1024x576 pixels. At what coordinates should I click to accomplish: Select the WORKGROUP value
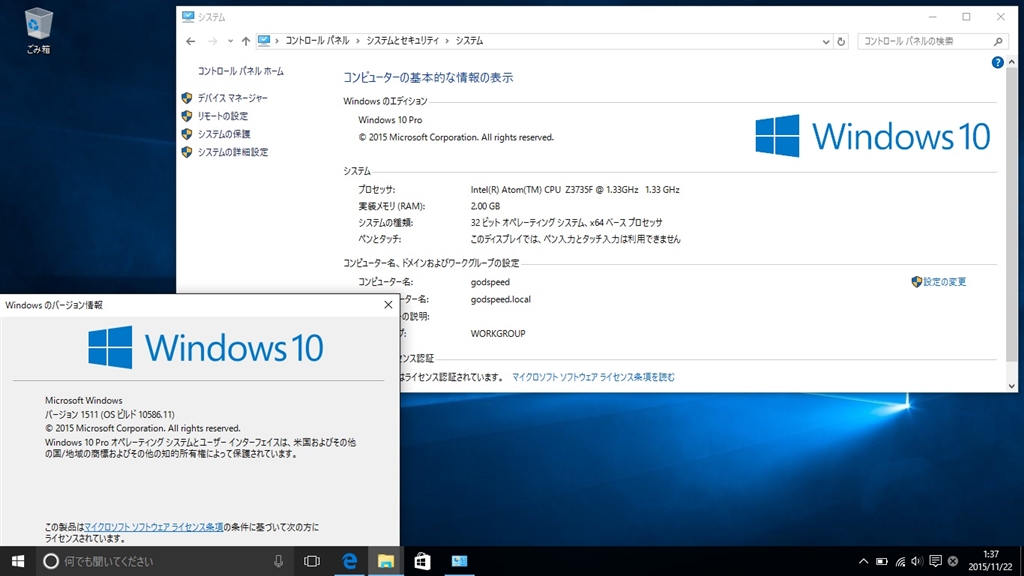(498, 334)
